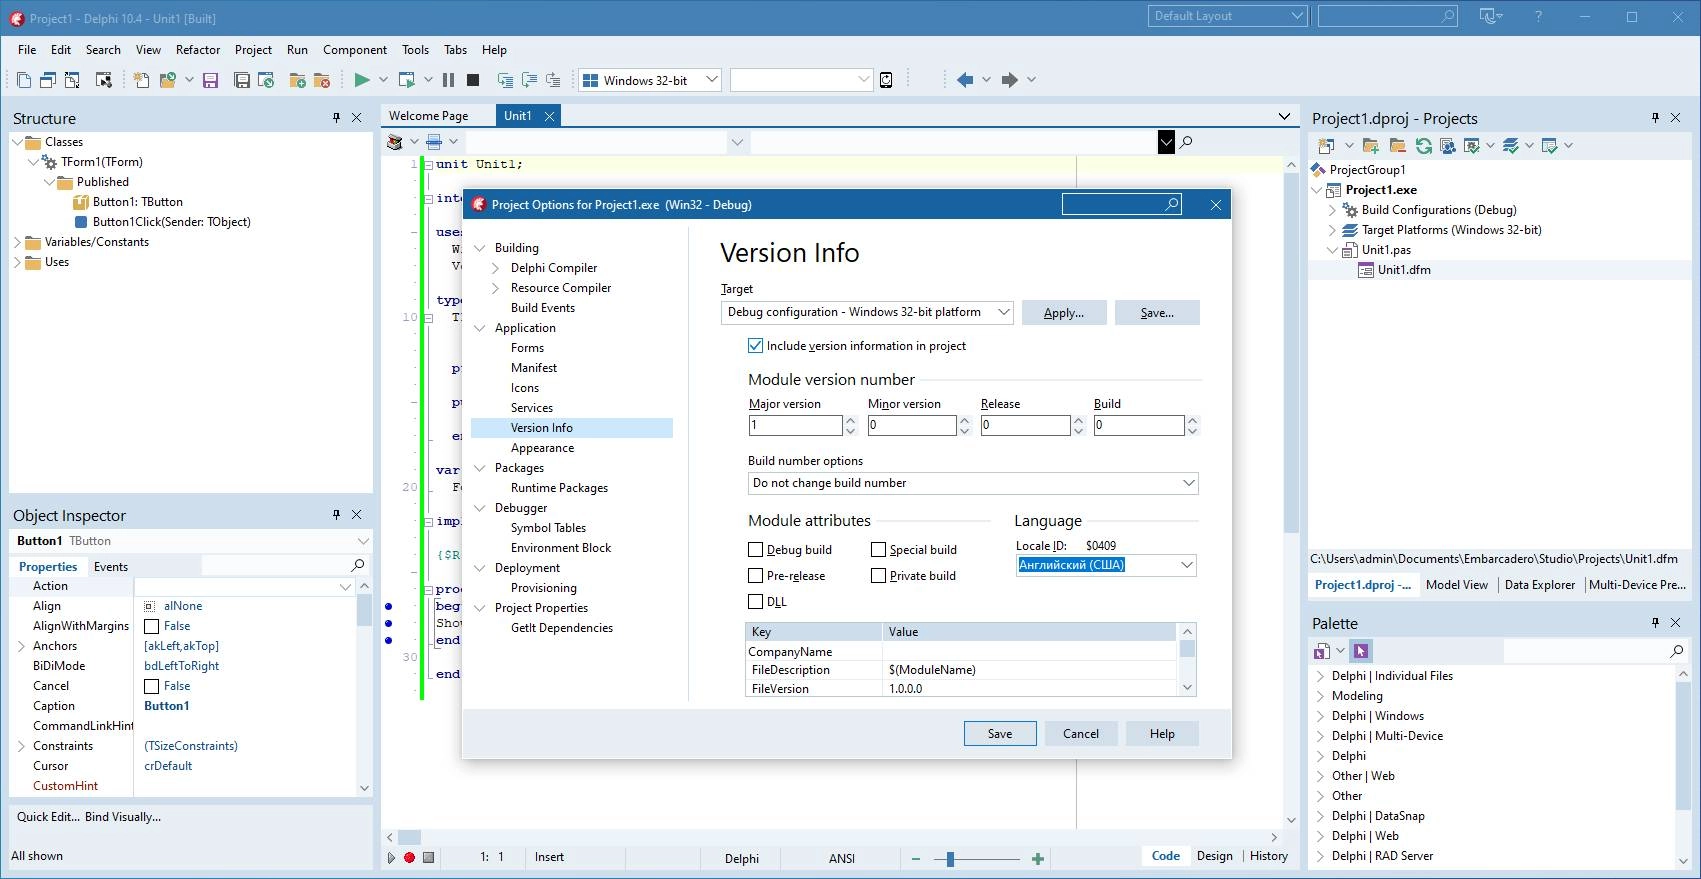Viewport: 1701px width, 879px height.
Task: Enable the Private build checkbox
Action: [878, 576]
